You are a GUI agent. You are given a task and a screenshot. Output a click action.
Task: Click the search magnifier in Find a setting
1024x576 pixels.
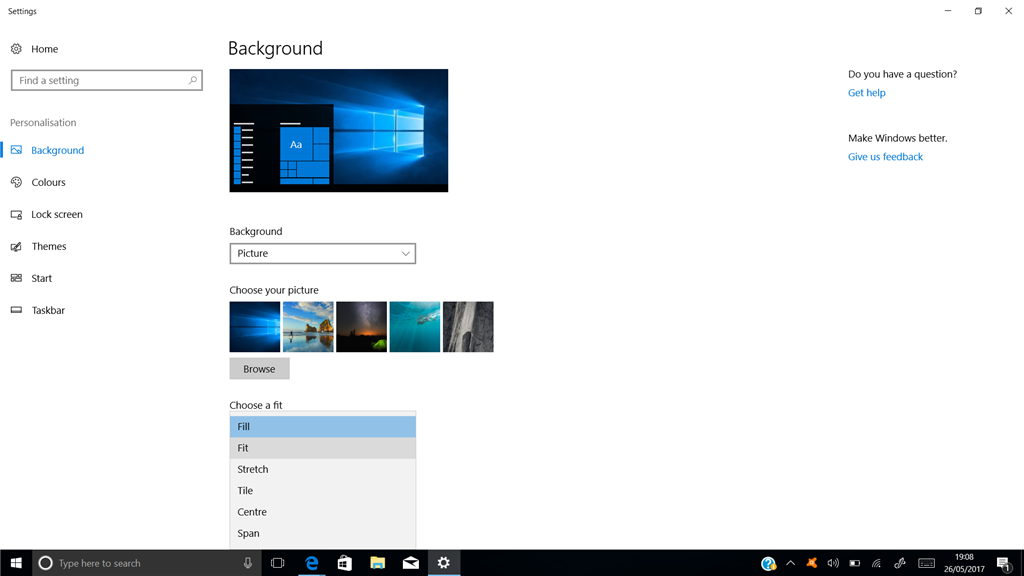point(193,80)
